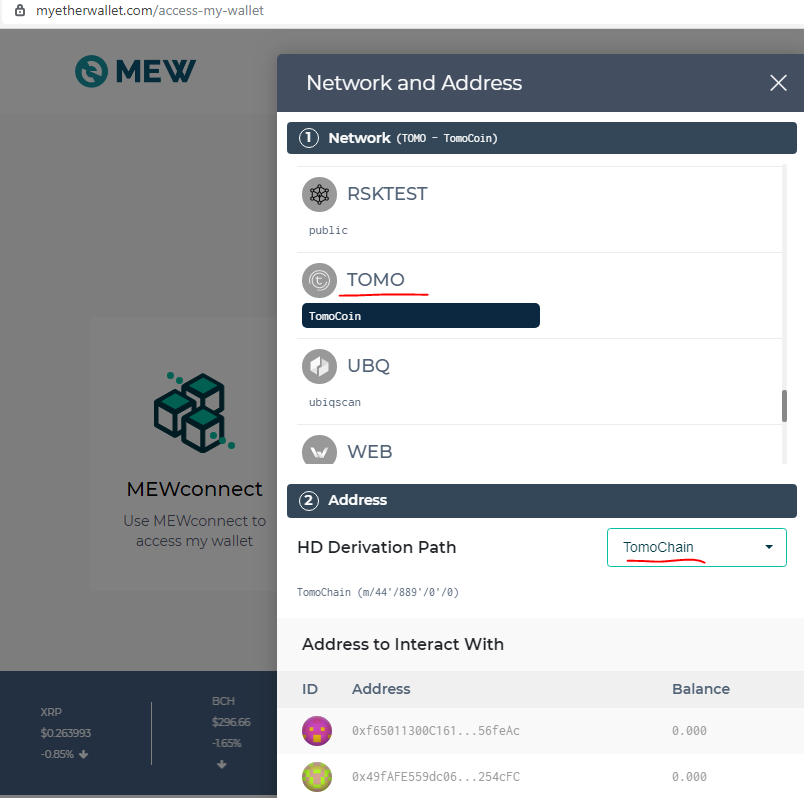Choose the UBQ network name
This screenshot has height=798, width=804.
[x=369, y=366]
